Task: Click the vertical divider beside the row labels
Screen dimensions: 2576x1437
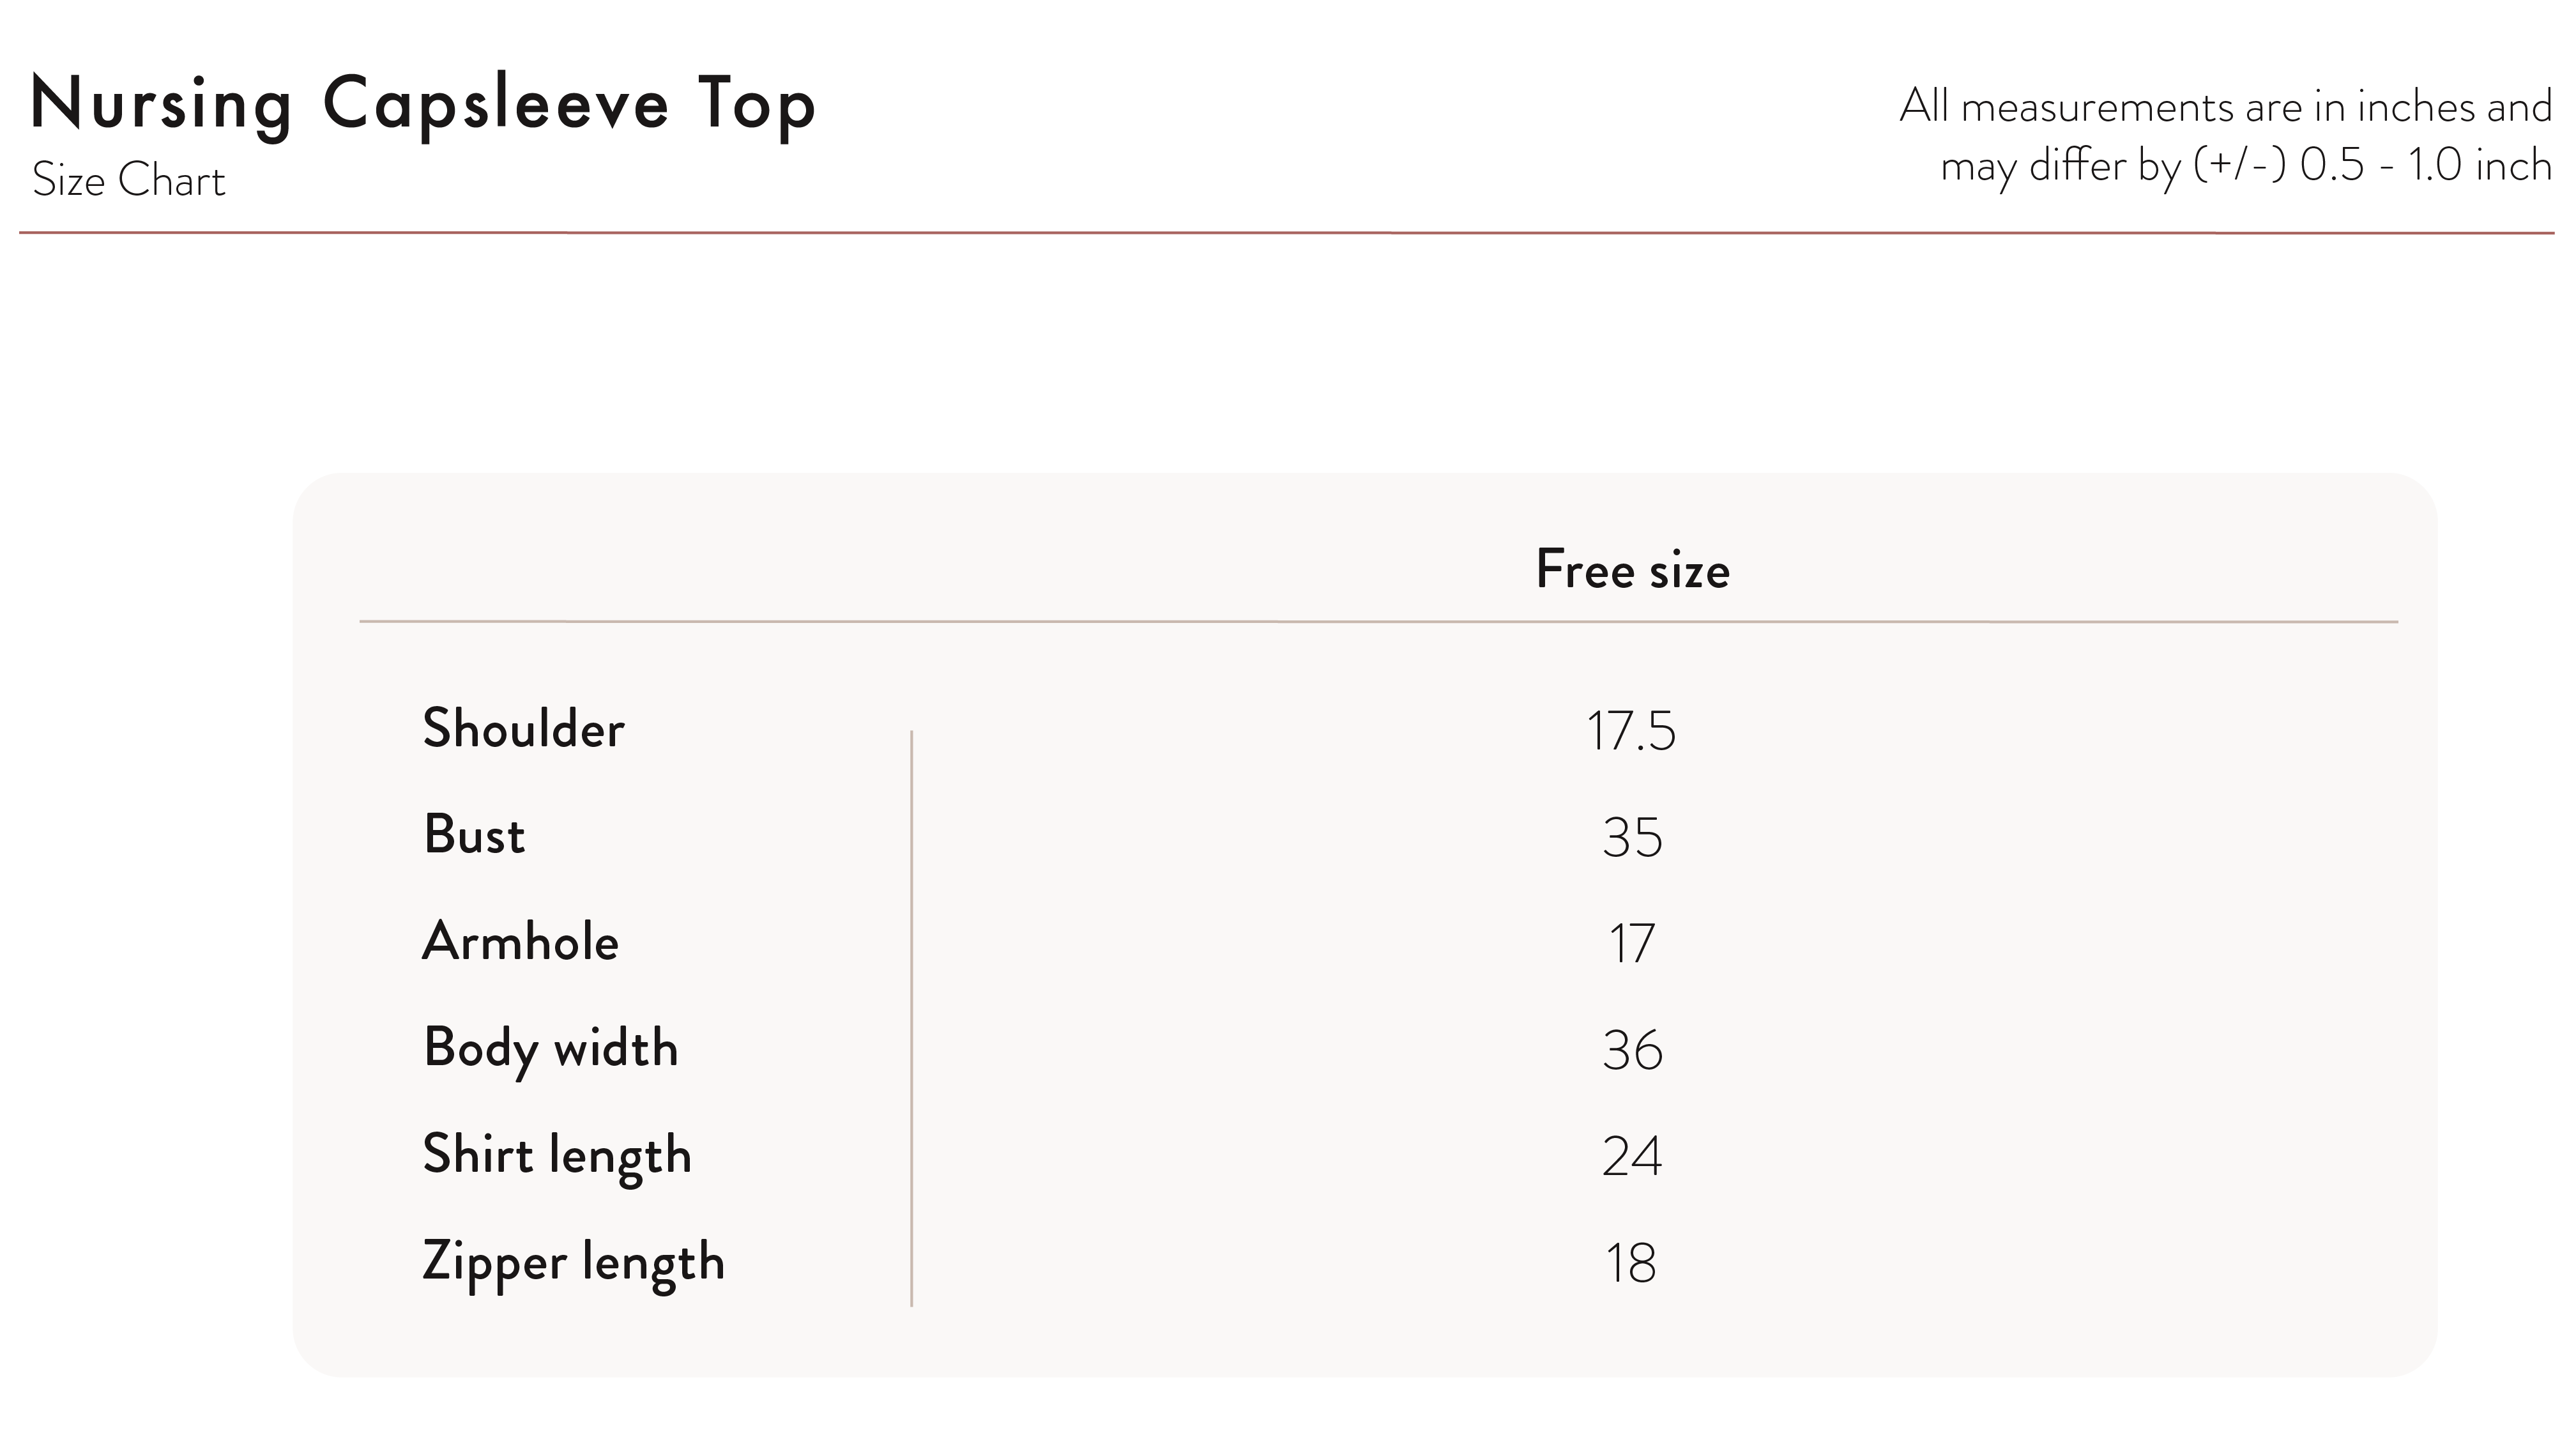Action: click(911, 1018)
